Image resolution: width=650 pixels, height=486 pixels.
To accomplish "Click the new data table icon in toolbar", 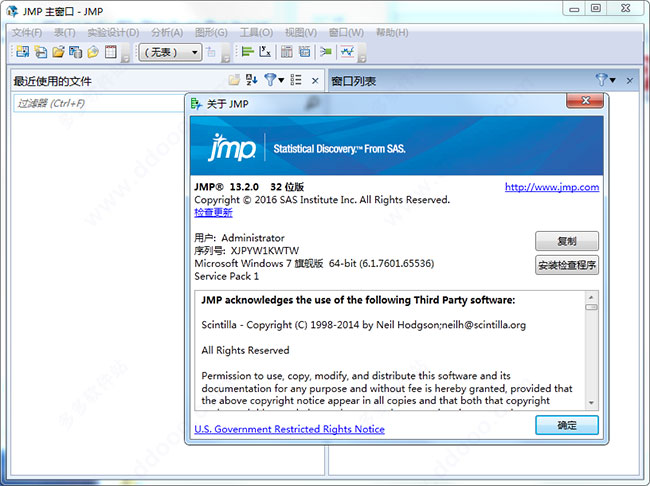I will 22,52.
